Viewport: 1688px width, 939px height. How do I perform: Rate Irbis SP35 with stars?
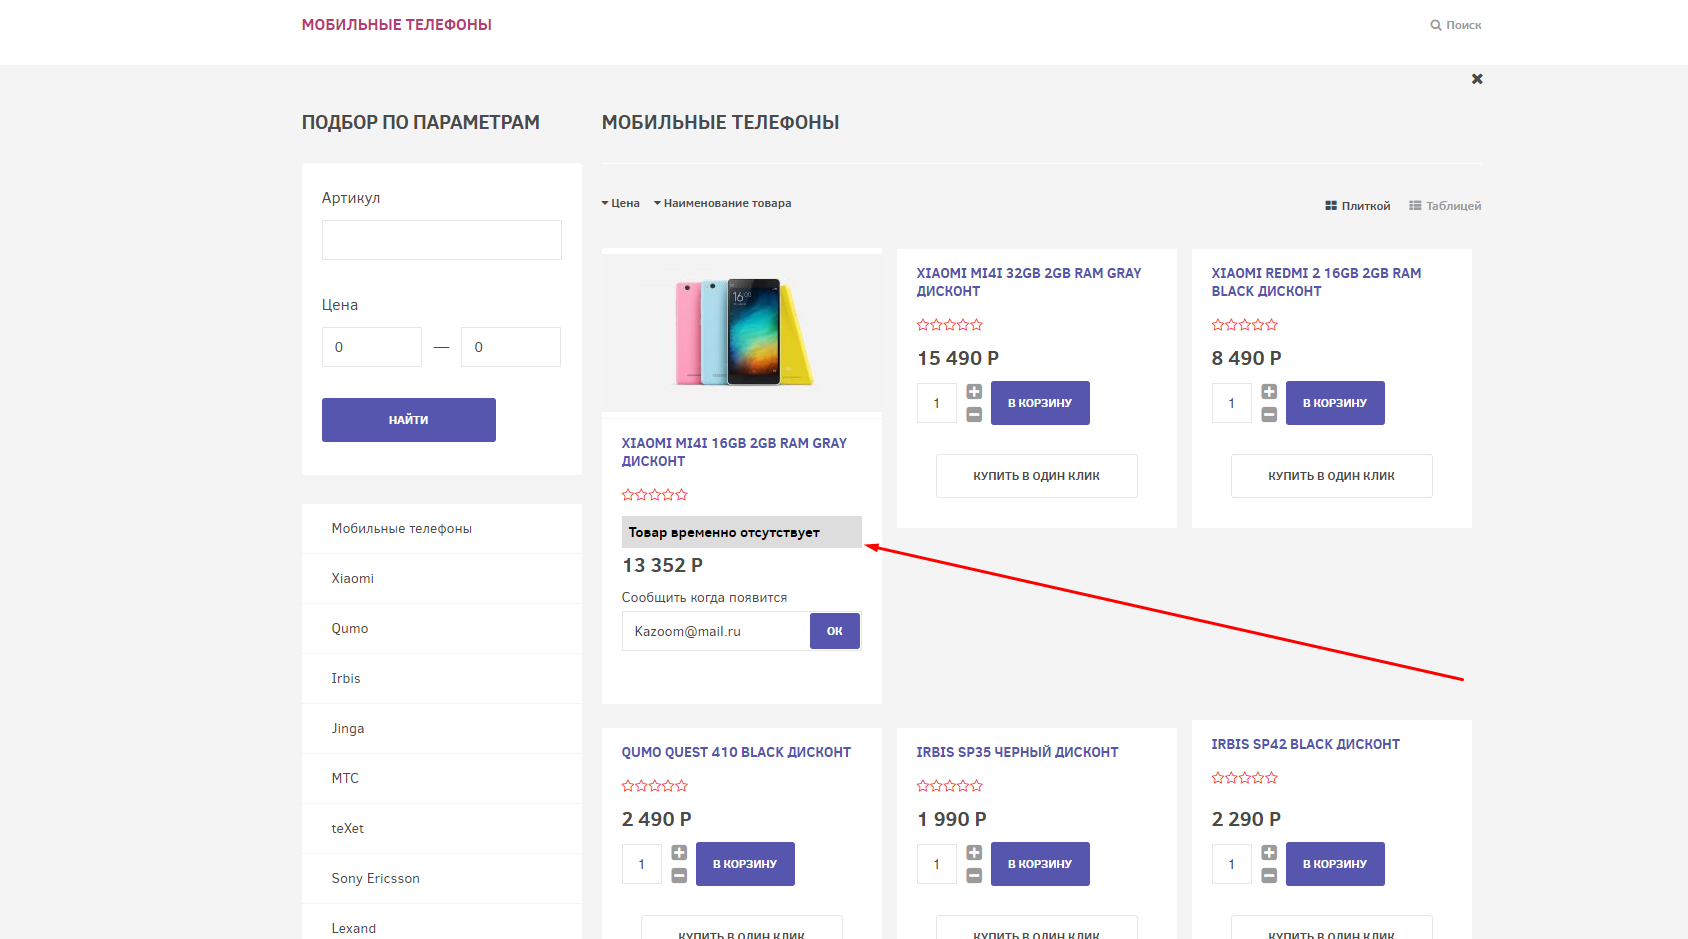pyautogui.click(x=950, y=786)
